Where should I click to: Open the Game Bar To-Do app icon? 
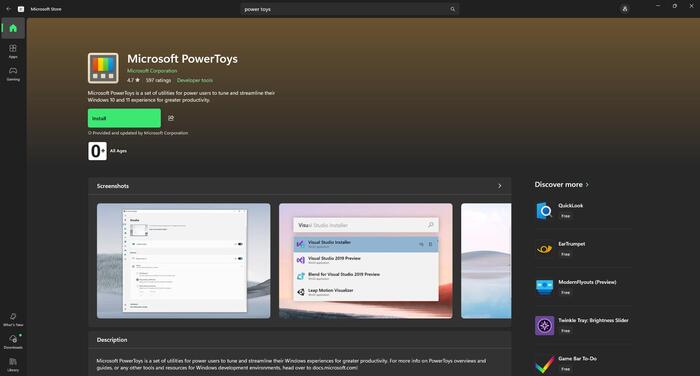point(544,364)
